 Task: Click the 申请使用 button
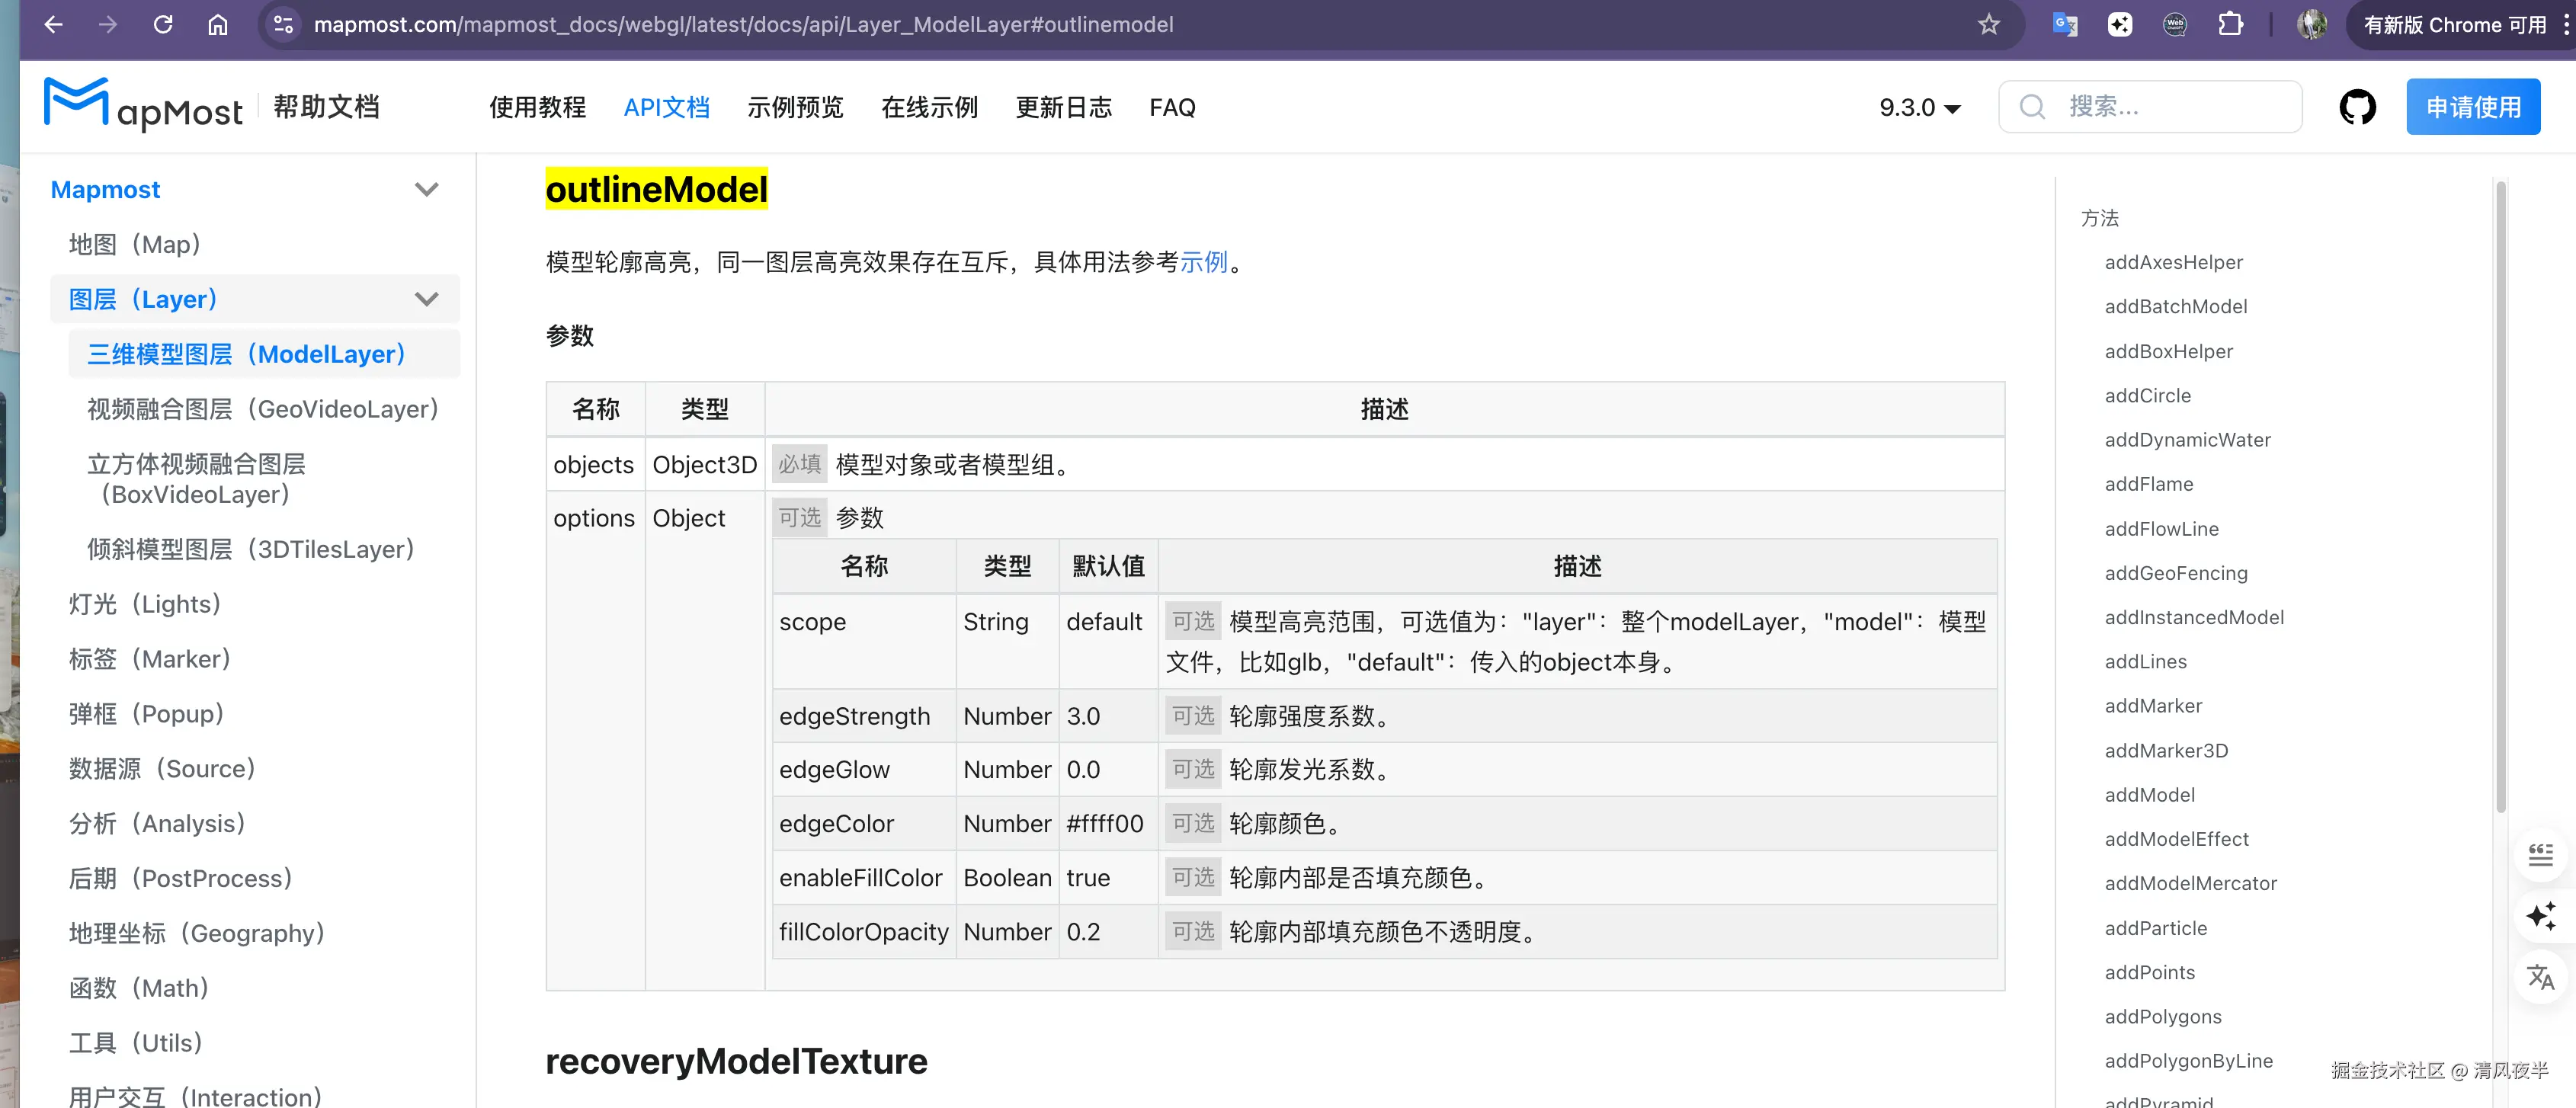(x=2472, y=107)
